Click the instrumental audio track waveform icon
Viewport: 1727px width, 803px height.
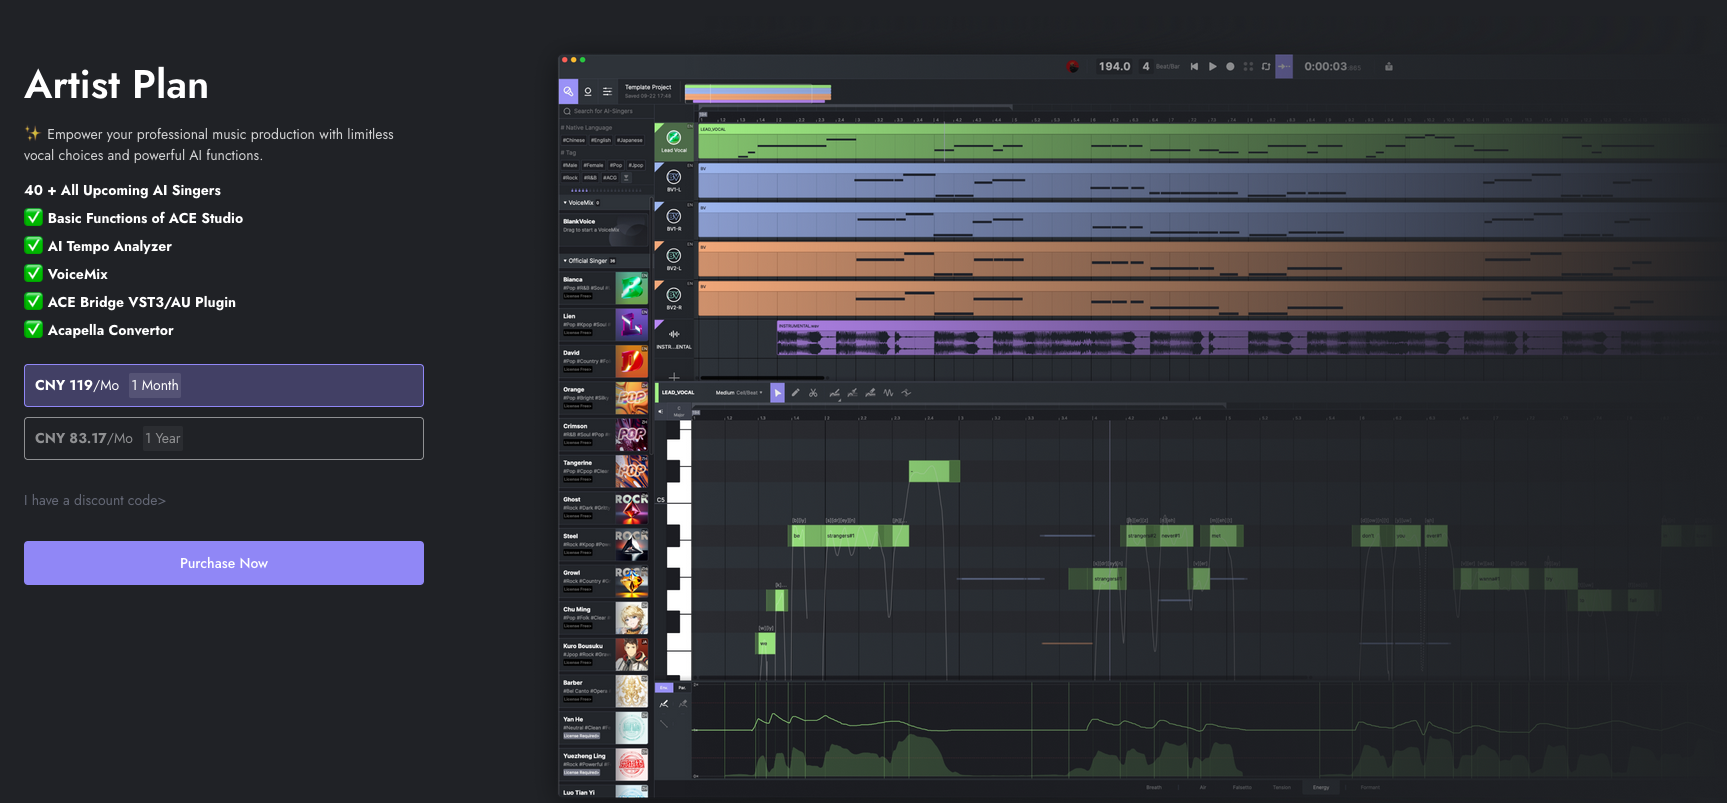[674, 334]
